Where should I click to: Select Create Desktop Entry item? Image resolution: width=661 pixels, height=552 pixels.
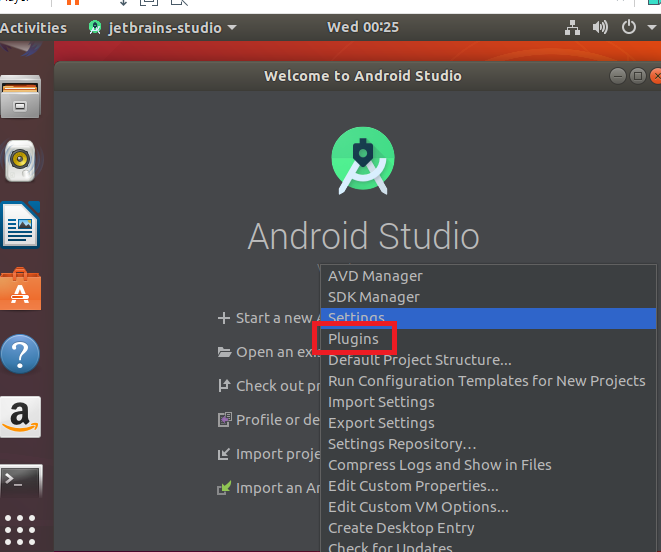pos(488,528)
